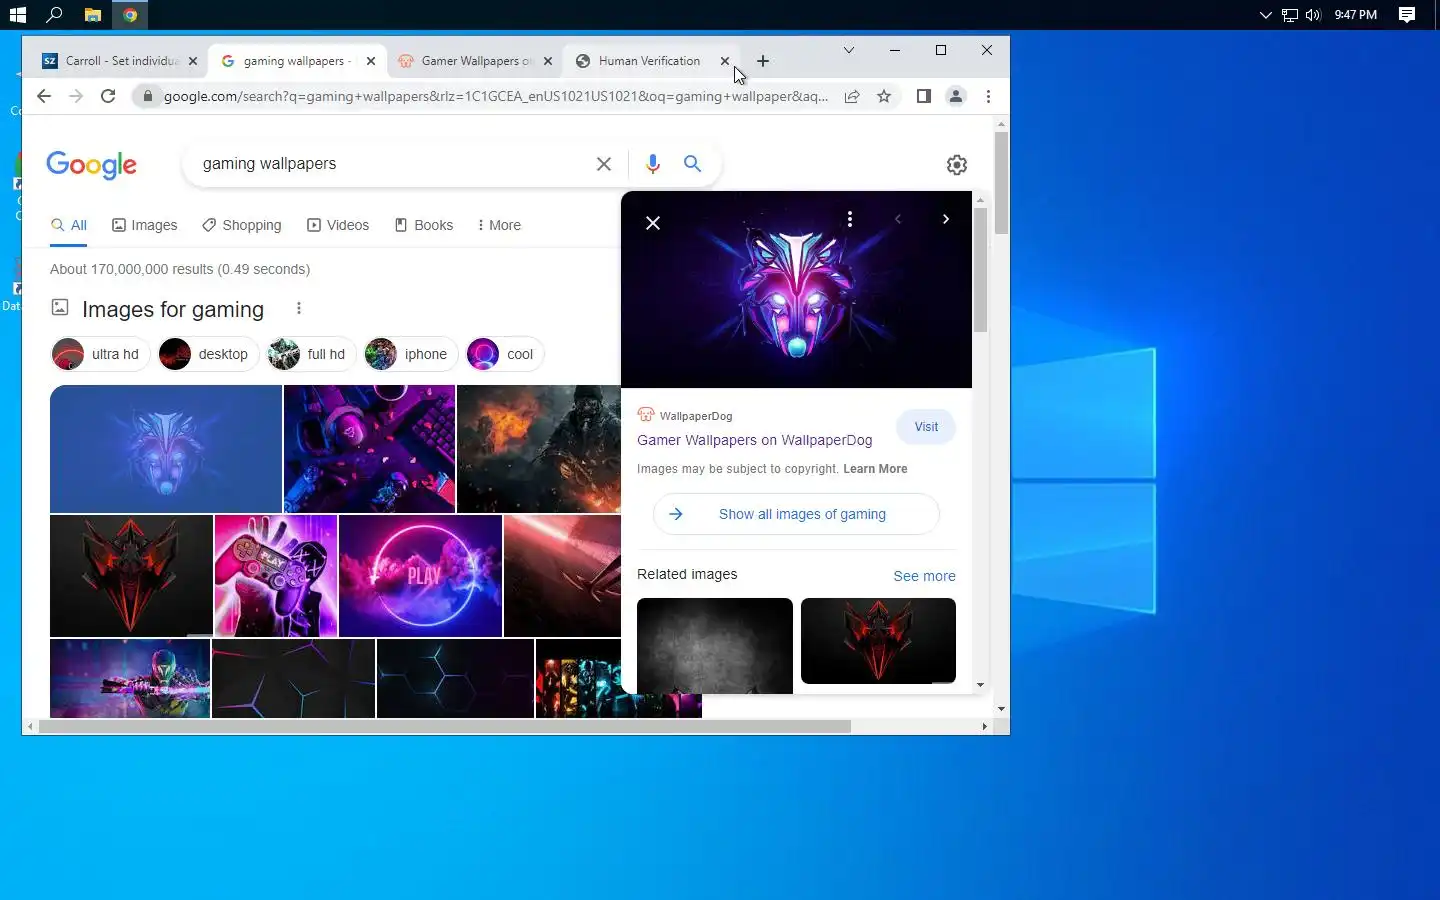The width and height of the screenshot is (1440, 900).
Task: Open the pink game controller thumbnail
Action: 276,576
